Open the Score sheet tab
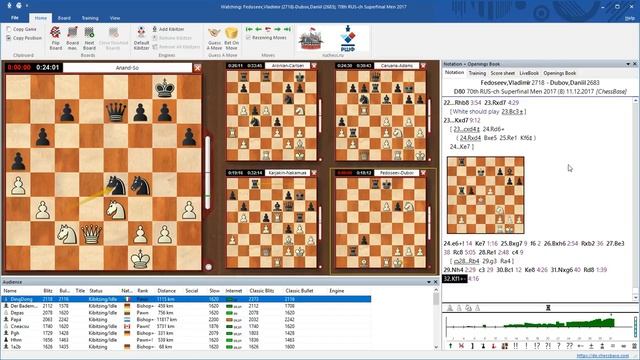This screenshot has height=360, width=640. 502,73
